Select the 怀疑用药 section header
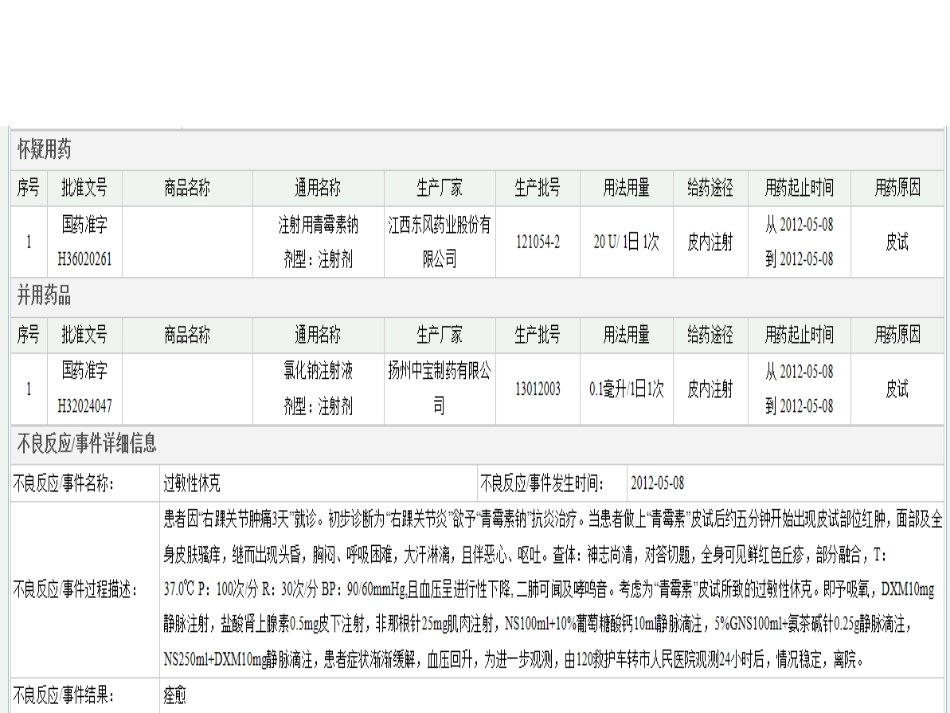Image resolution: width=950 pixels, height=713 pixels. pos(44,149)
